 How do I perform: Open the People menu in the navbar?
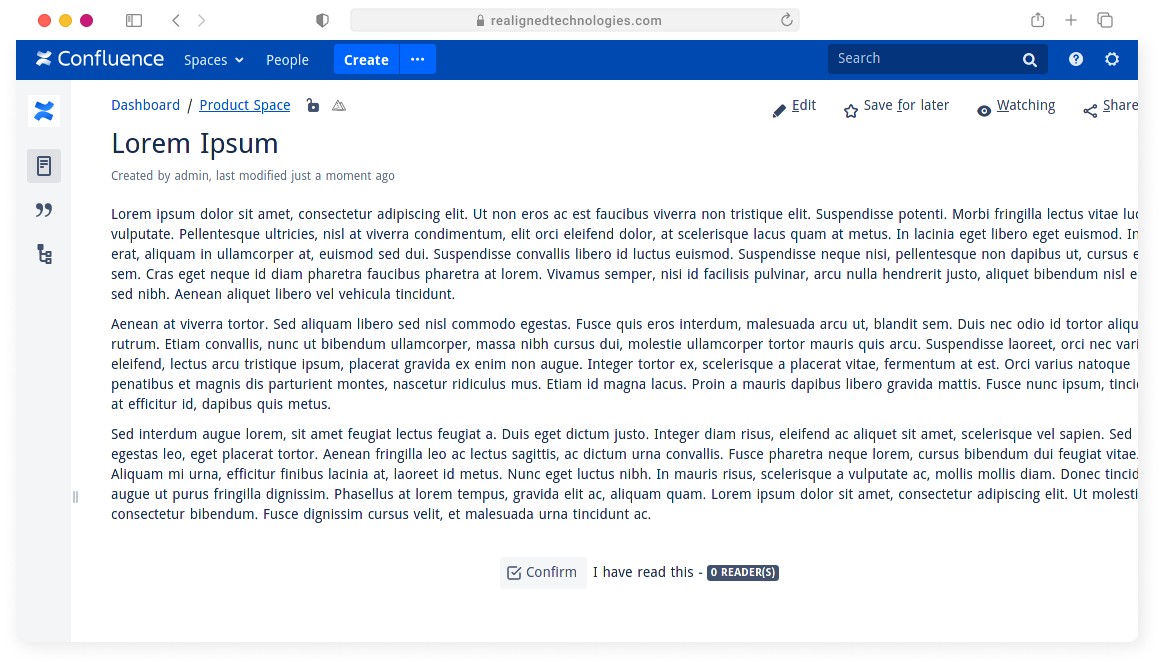pyautogui.click(x=287, y=60)
